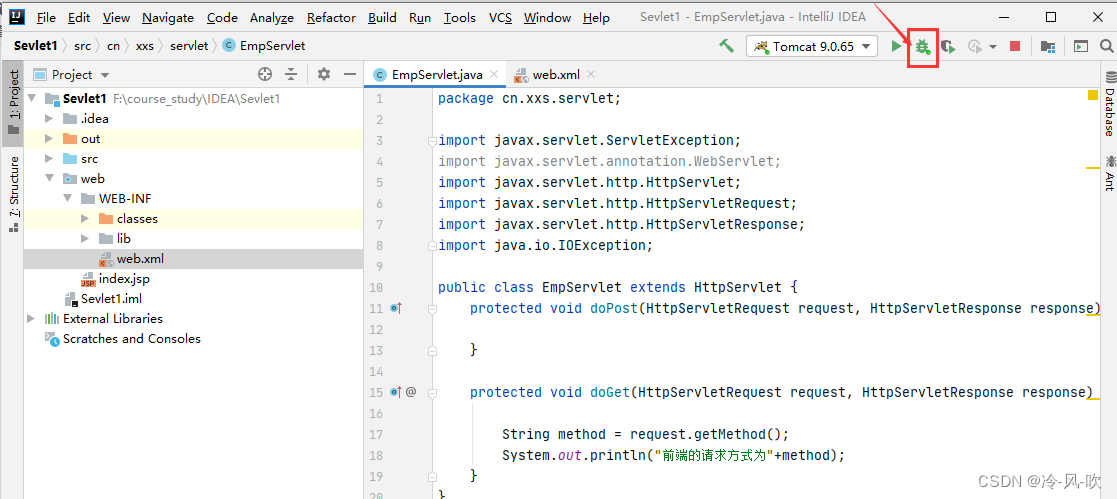
Task: Toggle the Database tool window side tab
Action: point(1109,110)
